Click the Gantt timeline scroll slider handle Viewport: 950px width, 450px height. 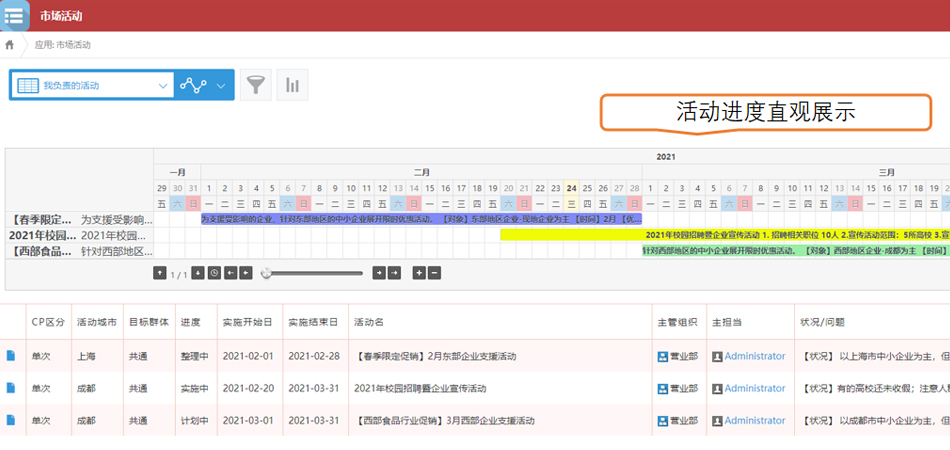click(266, 272)
